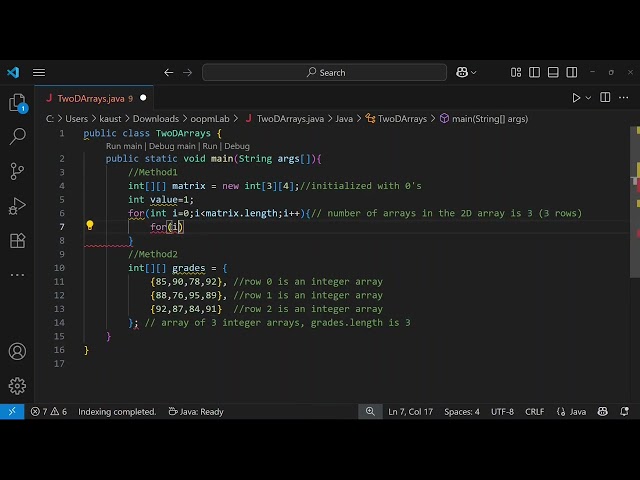Click the {85,90,78,92} array row
Screen dimensions: 640x480
[x=186, y=282]
